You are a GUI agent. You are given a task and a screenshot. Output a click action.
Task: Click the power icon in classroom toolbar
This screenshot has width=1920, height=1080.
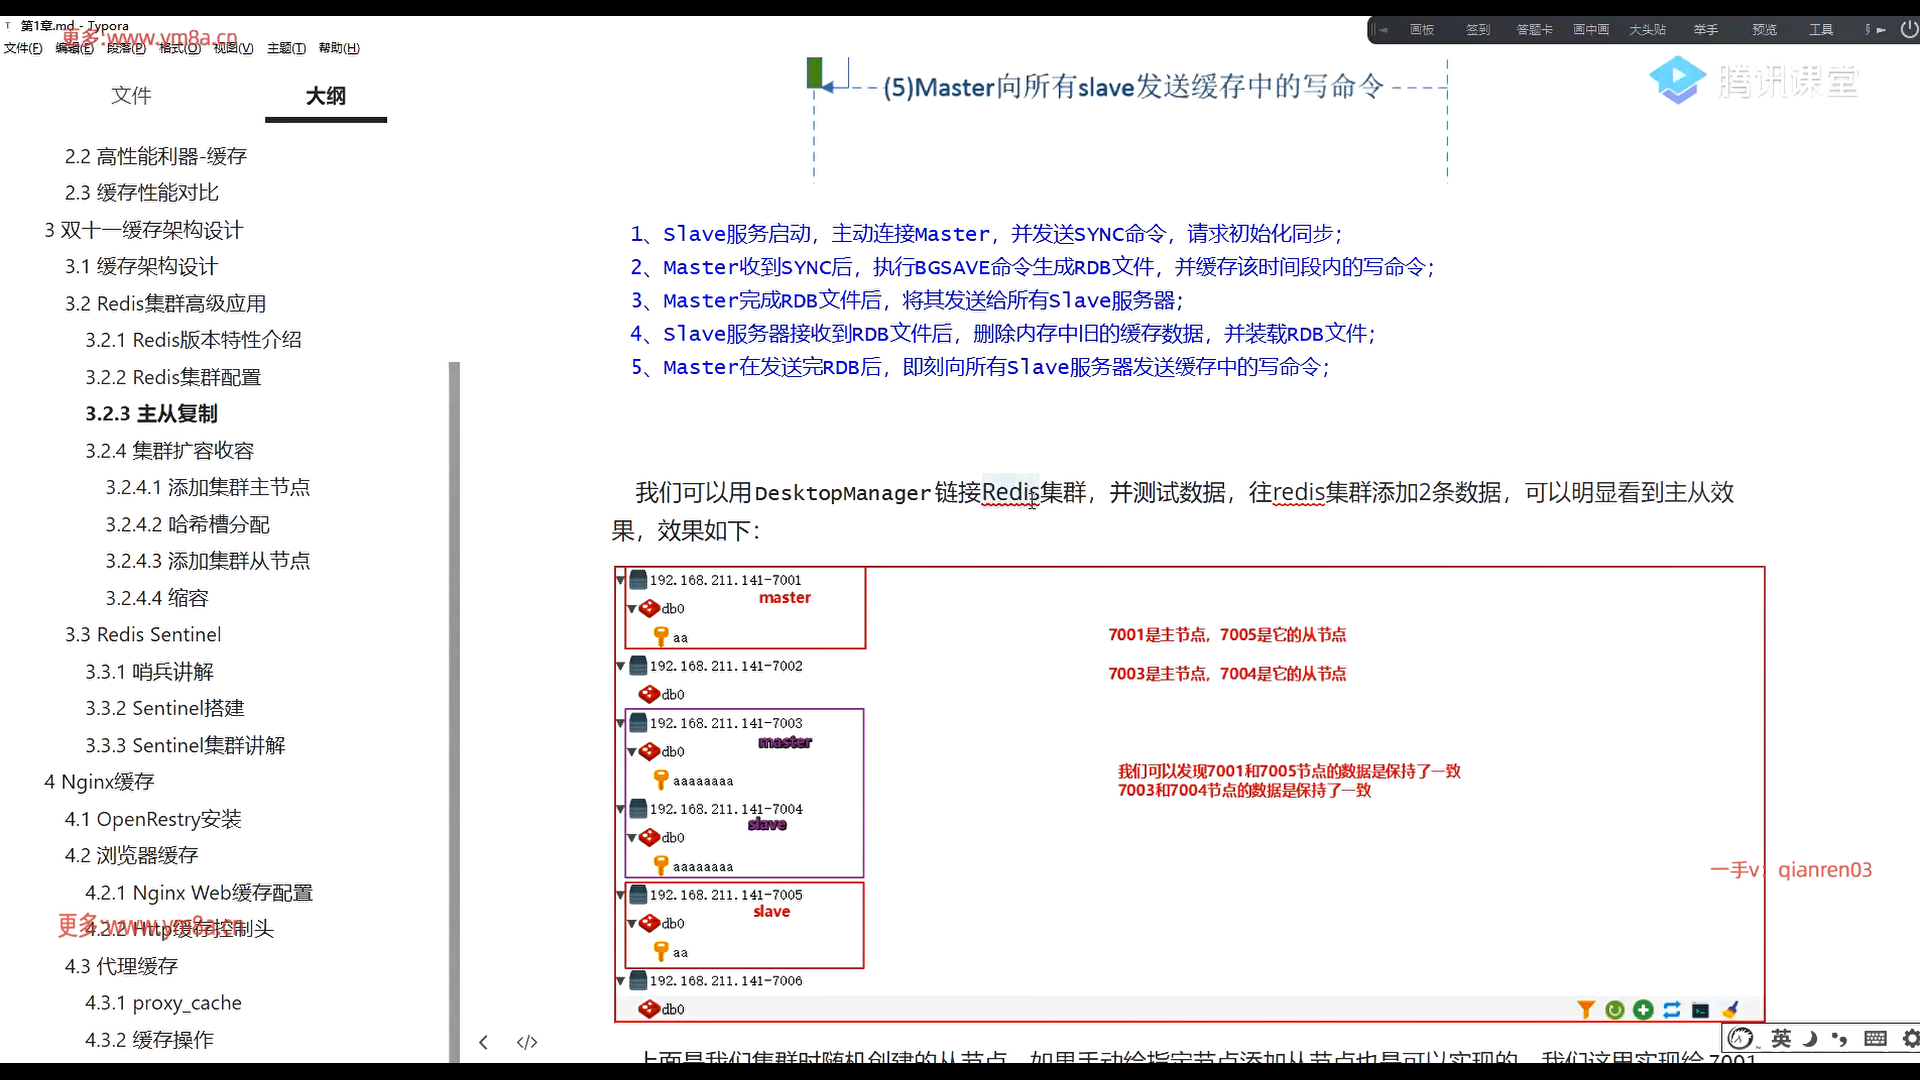click(x=1908, y=30)
